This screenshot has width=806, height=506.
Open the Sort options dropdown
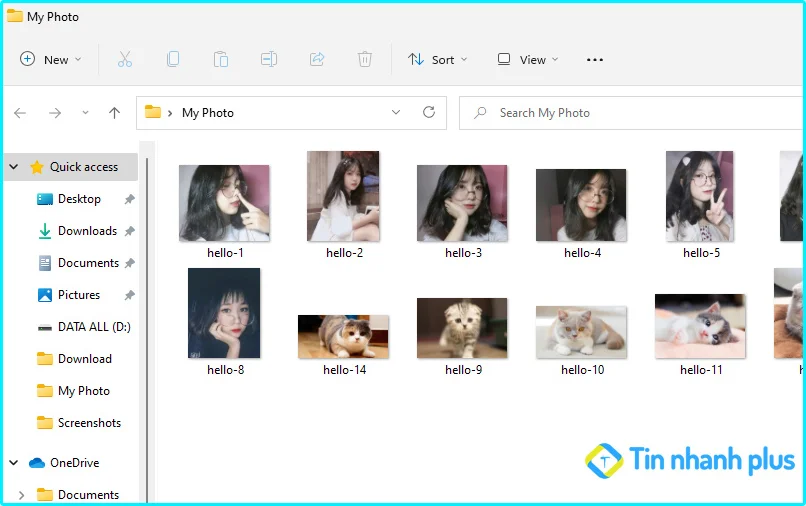[x=438, y=60]
